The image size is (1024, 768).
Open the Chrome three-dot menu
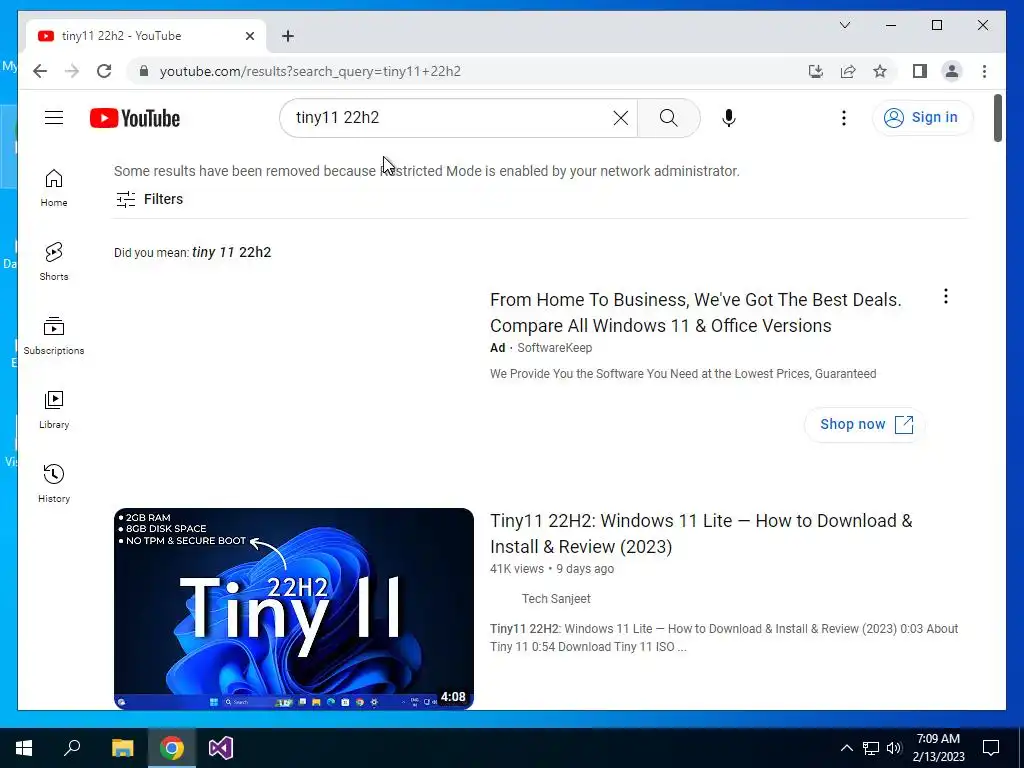pos(984,71)
